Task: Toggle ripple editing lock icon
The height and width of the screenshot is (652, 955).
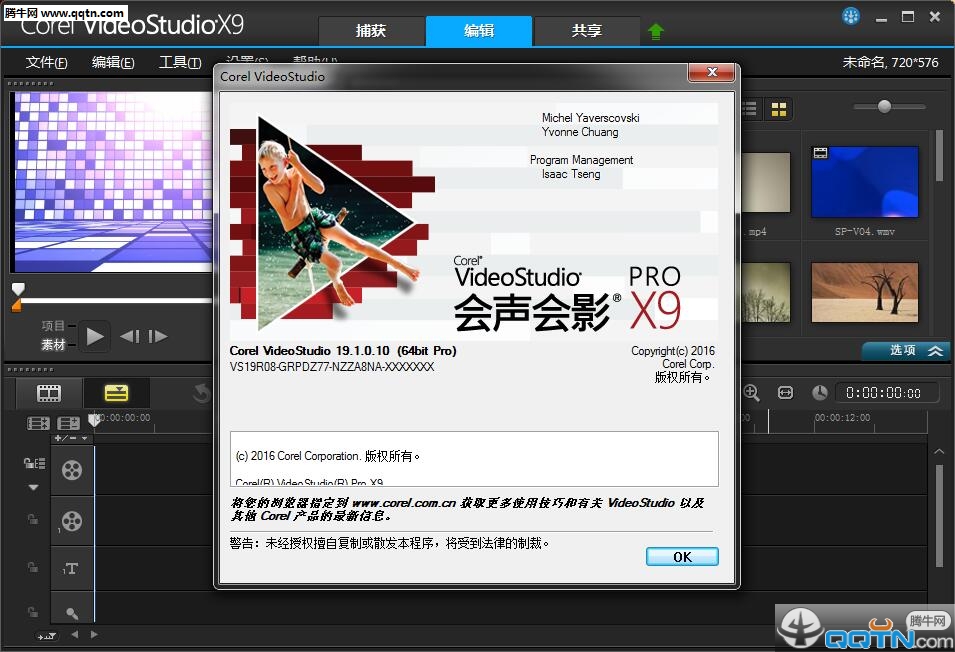Action: [34, 464]
